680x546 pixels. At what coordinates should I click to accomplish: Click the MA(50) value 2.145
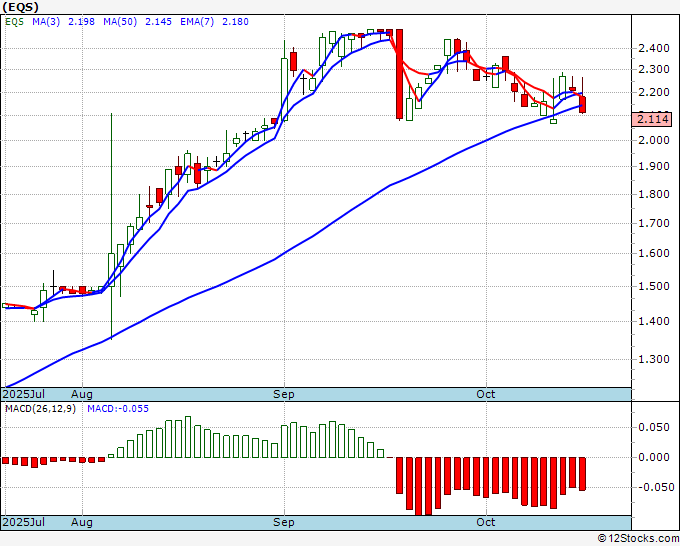(x=158, y=22)
